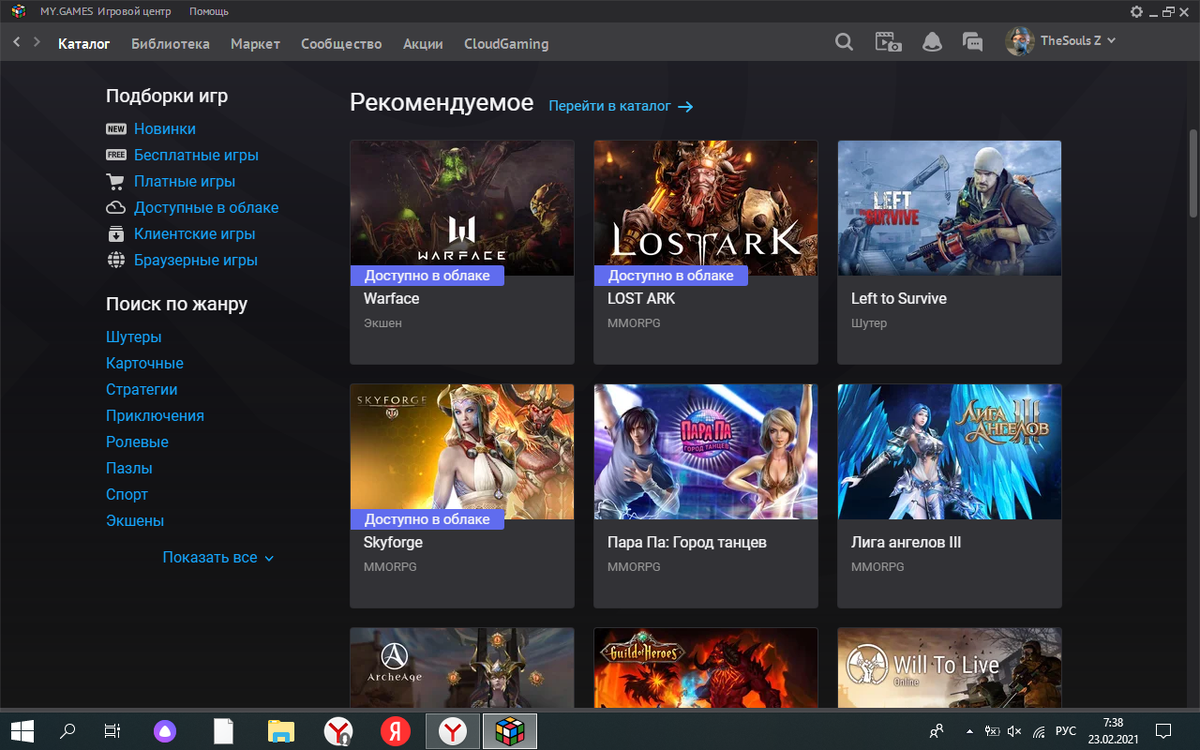1200x750 pixels.
Task: Click the Warface title text
Action: [391, 298]
